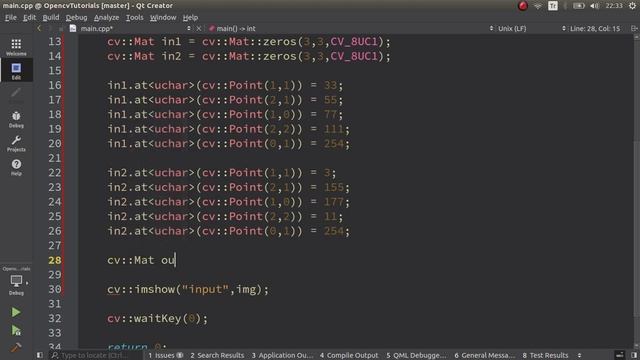Click value 155 on line 23
The width and height of the screenshot is (640, 360).
[x=334, y=187]
